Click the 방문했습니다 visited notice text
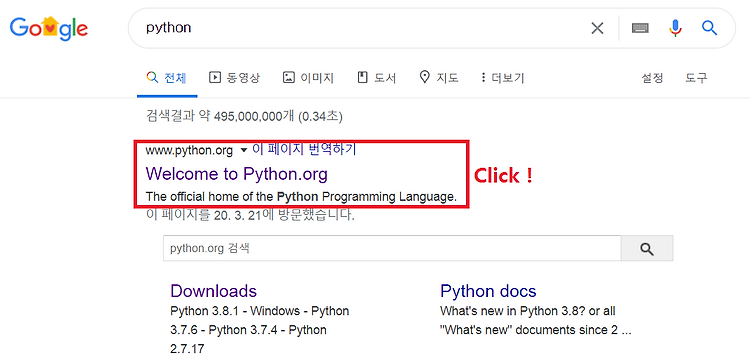750x363 pixels. tap(250, 215)
